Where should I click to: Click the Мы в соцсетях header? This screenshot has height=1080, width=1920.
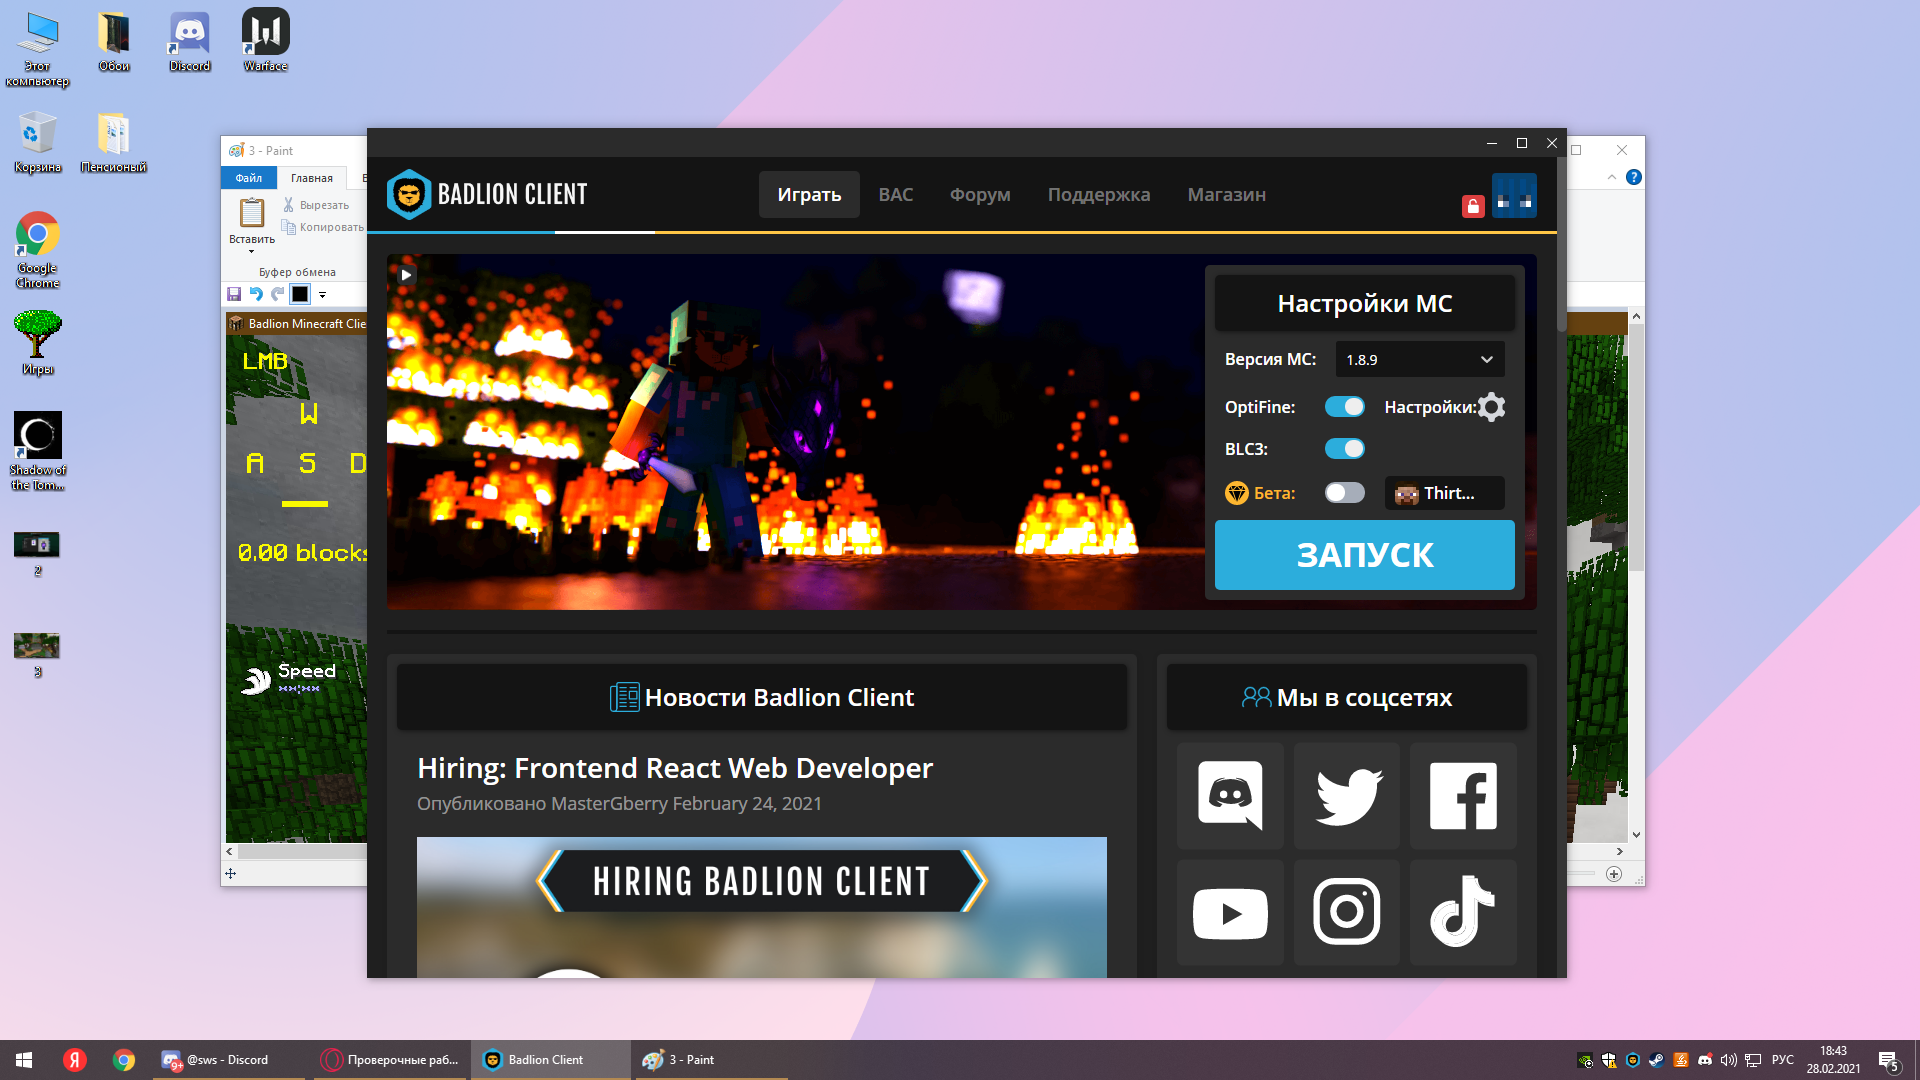1347,697
